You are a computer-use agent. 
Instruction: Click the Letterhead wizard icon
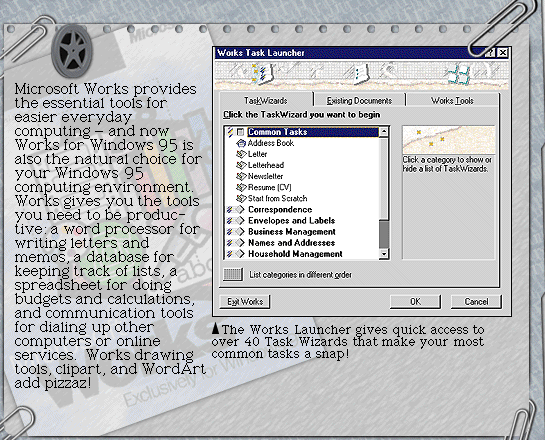coord(241,165)
